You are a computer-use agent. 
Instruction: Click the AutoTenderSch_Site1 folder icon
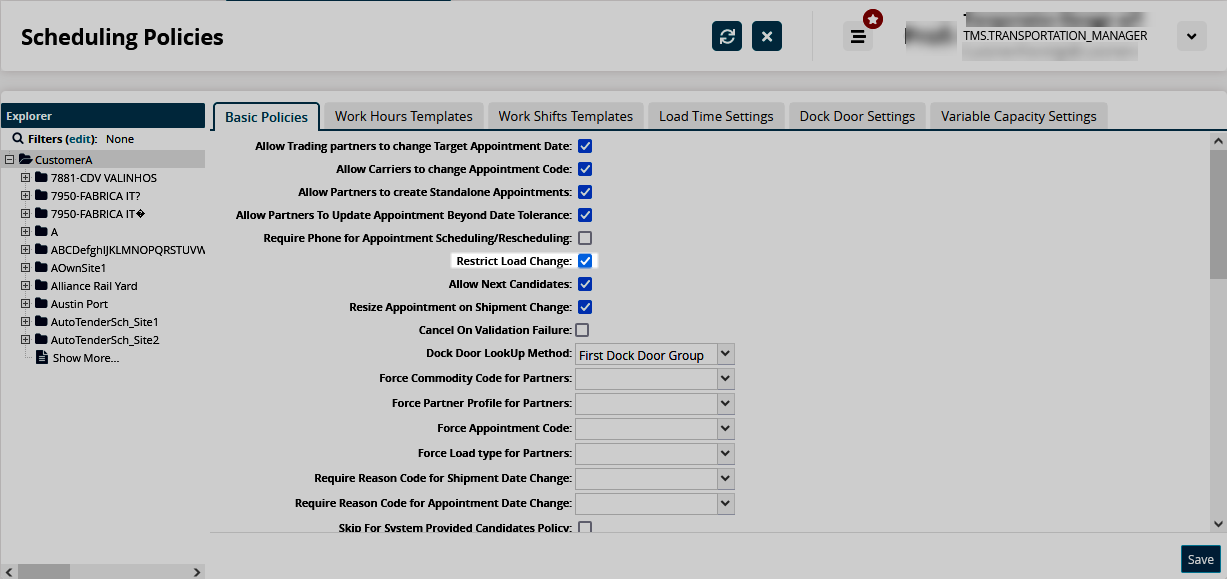[41, 322]
